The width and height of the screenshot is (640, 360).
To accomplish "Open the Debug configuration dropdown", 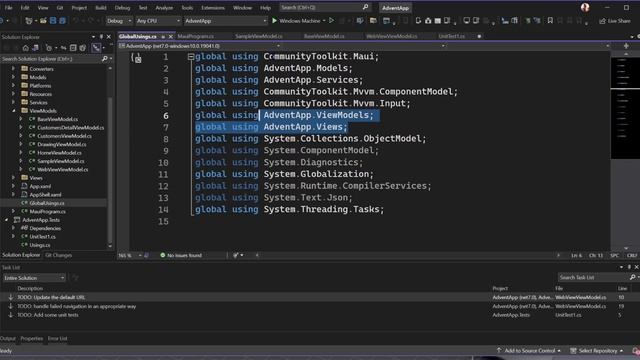I will (119, 21).
